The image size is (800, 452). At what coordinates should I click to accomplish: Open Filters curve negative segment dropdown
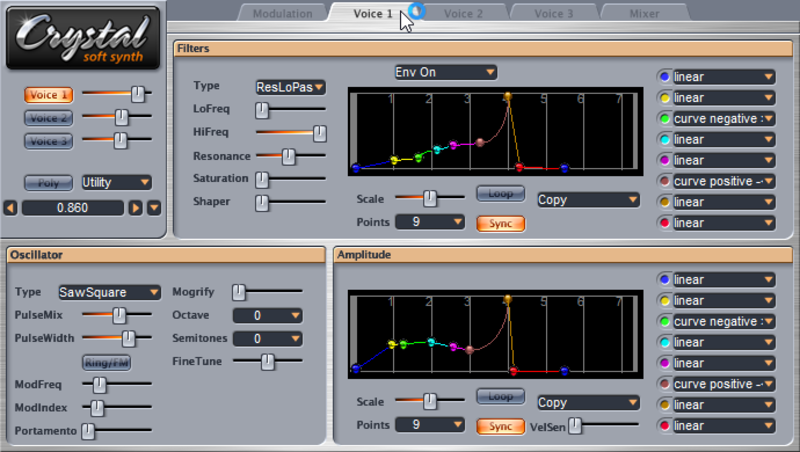pos(724,119)
